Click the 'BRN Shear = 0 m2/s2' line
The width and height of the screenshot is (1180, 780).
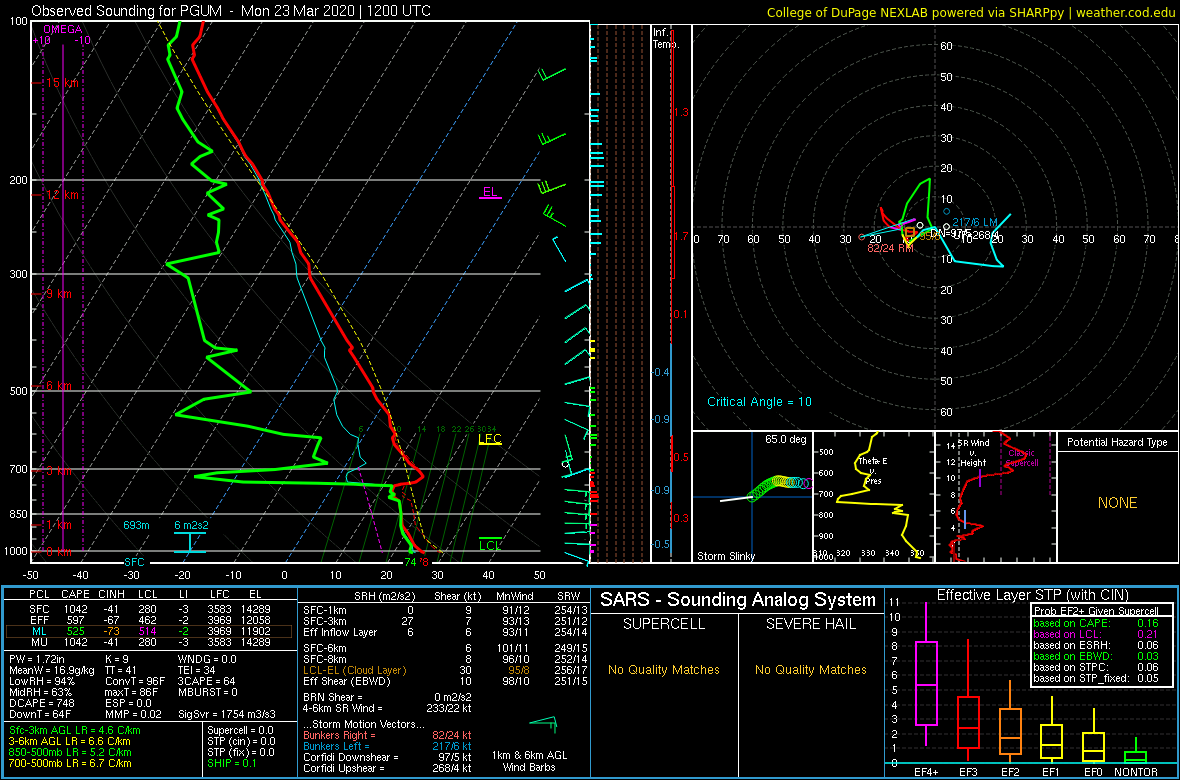(x=387, y=696)
